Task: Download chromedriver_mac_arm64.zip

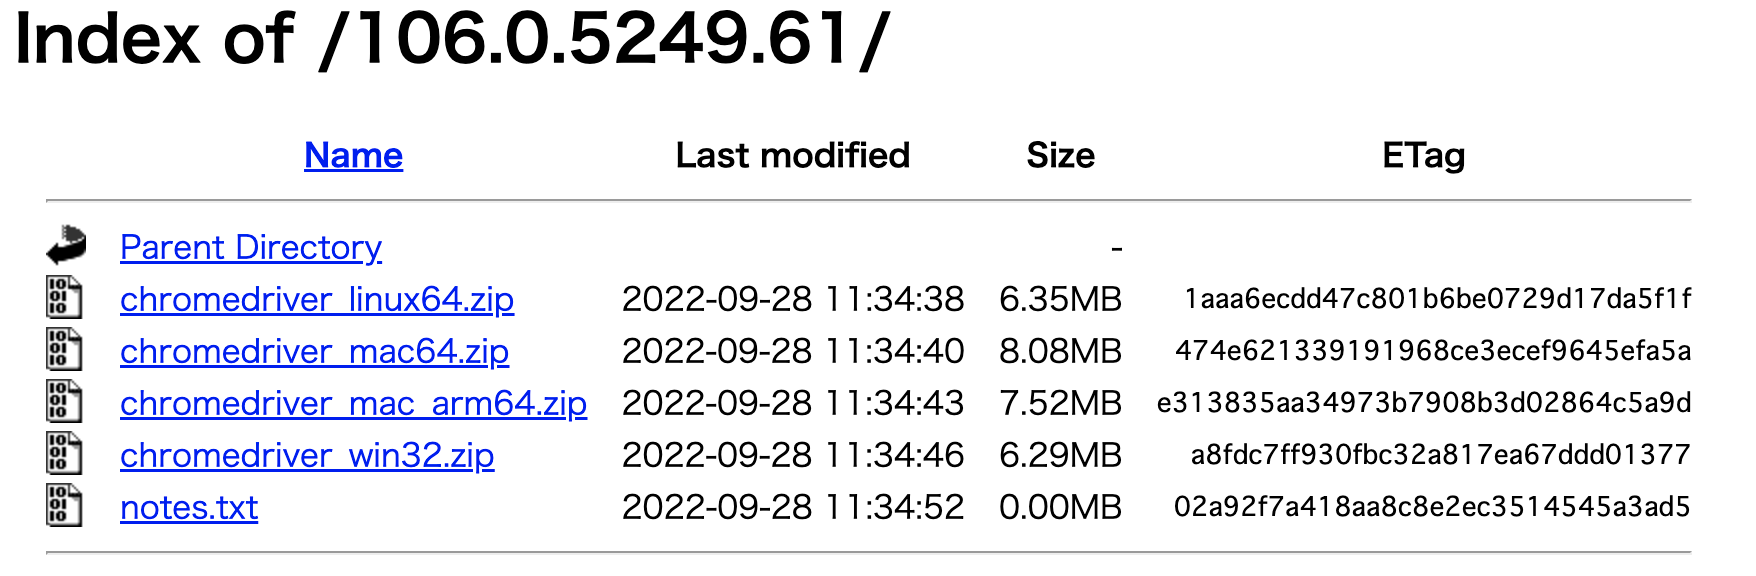Action: click(352, 403)
